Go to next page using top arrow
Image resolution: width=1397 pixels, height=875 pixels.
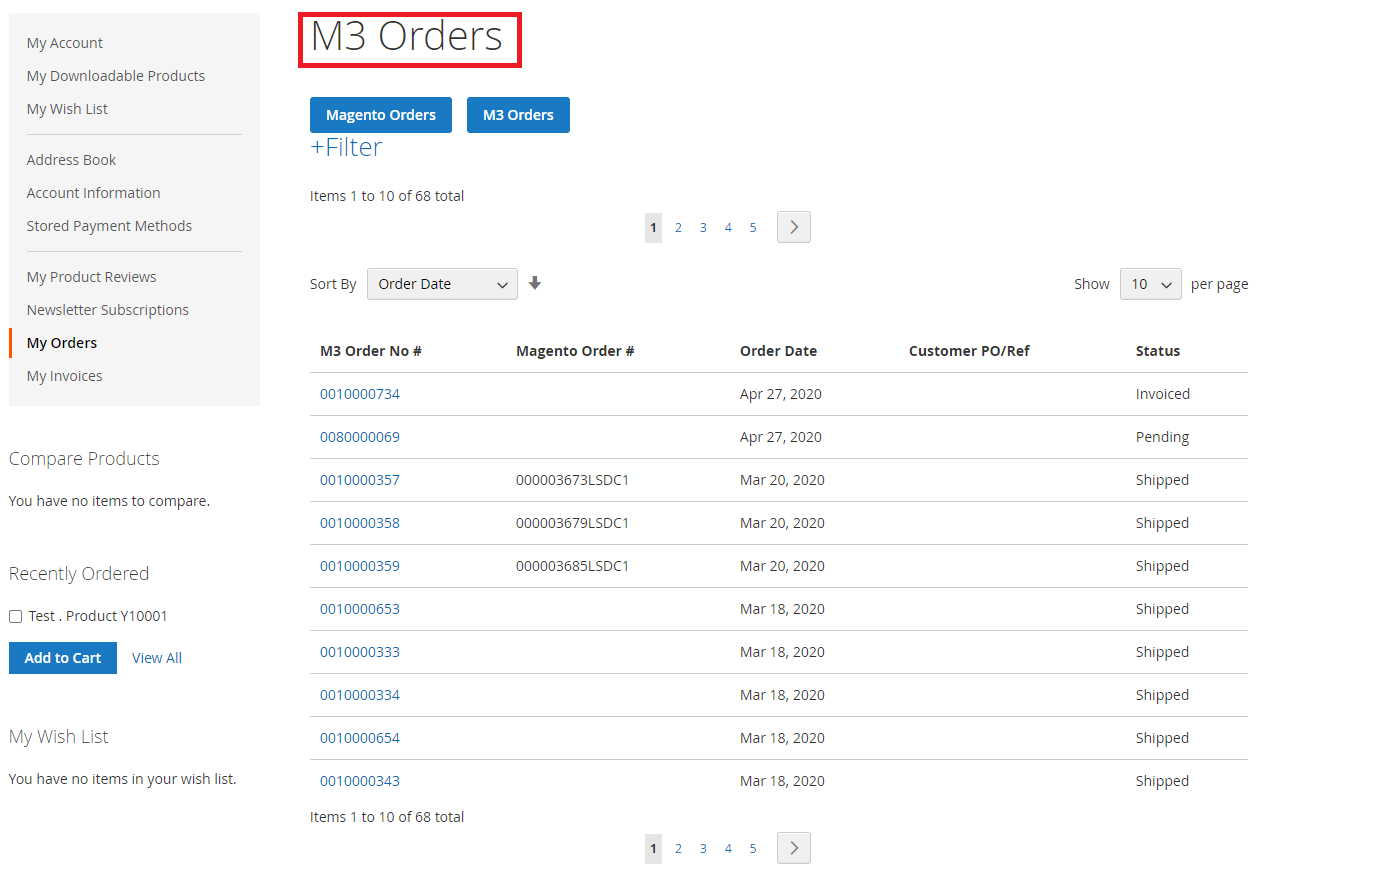(x=794, y=227)
